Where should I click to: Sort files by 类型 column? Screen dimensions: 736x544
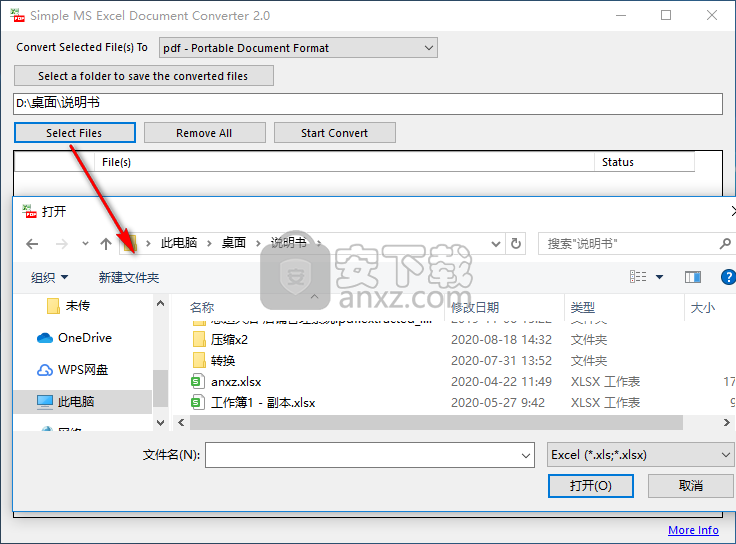pos(583,307)
